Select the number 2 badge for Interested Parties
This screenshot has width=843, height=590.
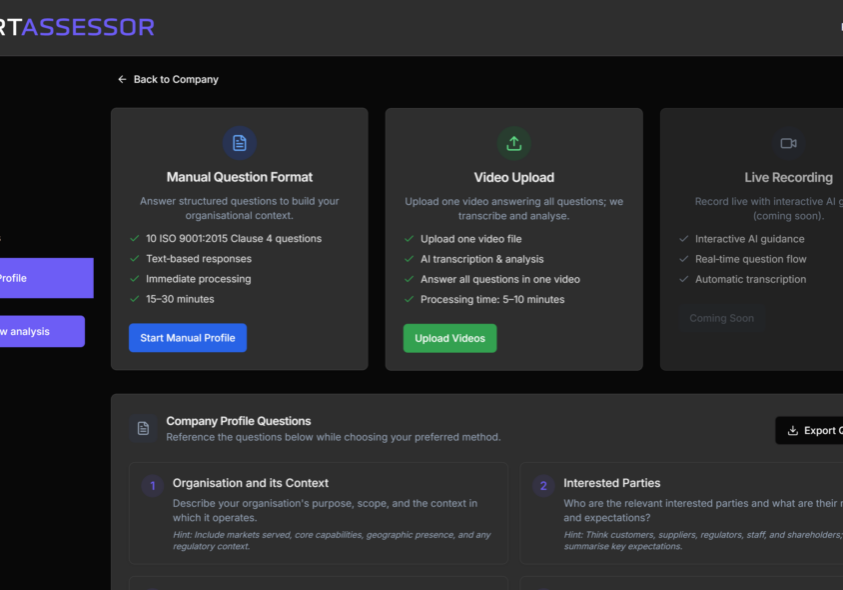click(x=543, y=486)
